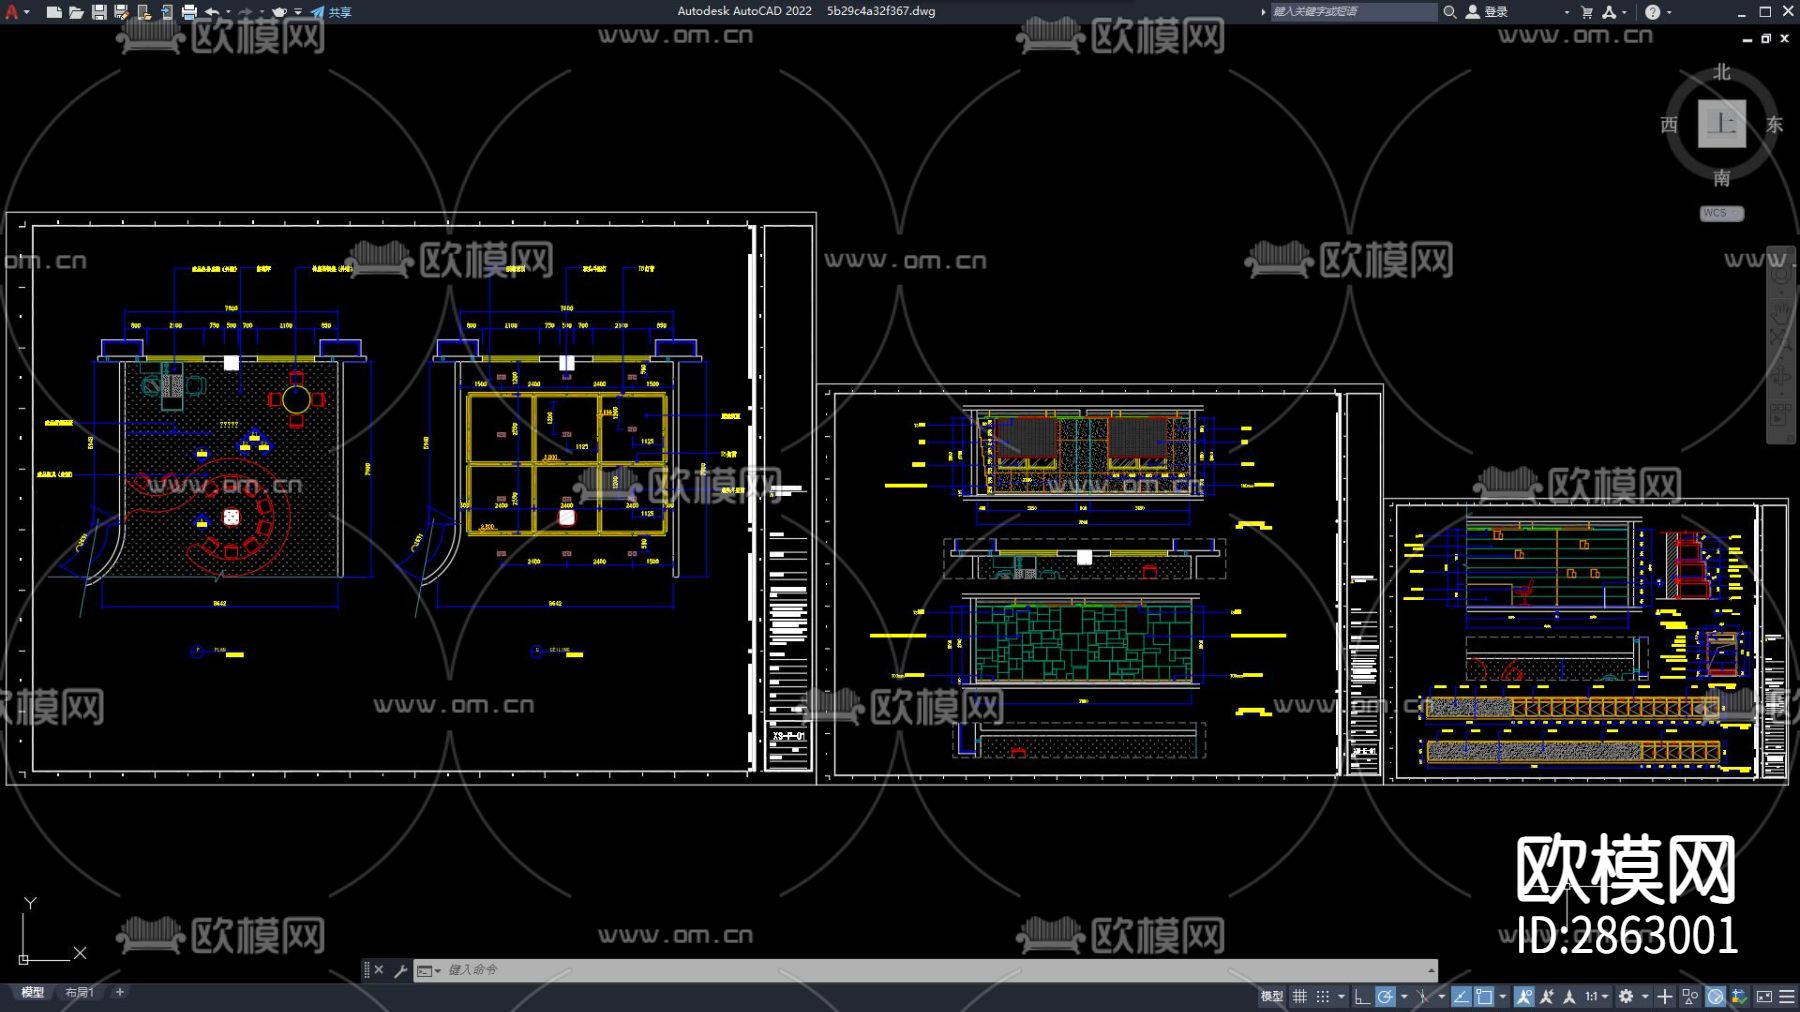Screen dimensions: 1800x1012
Task: Click 南 south on ViewCube compass
Action: click(1721, 178)
